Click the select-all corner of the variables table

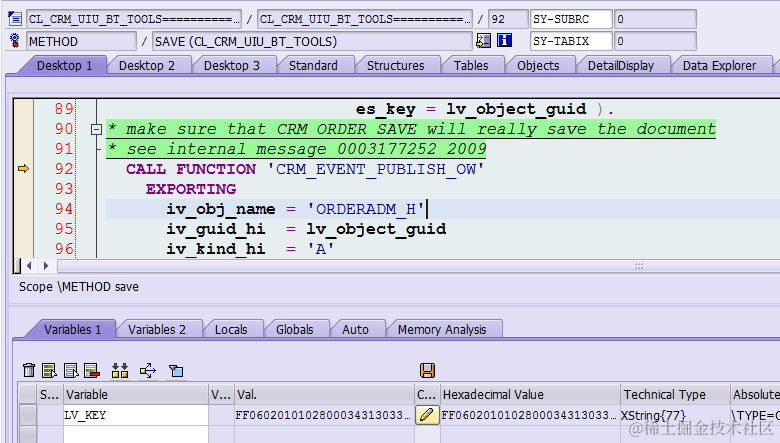tap(28, 395)
